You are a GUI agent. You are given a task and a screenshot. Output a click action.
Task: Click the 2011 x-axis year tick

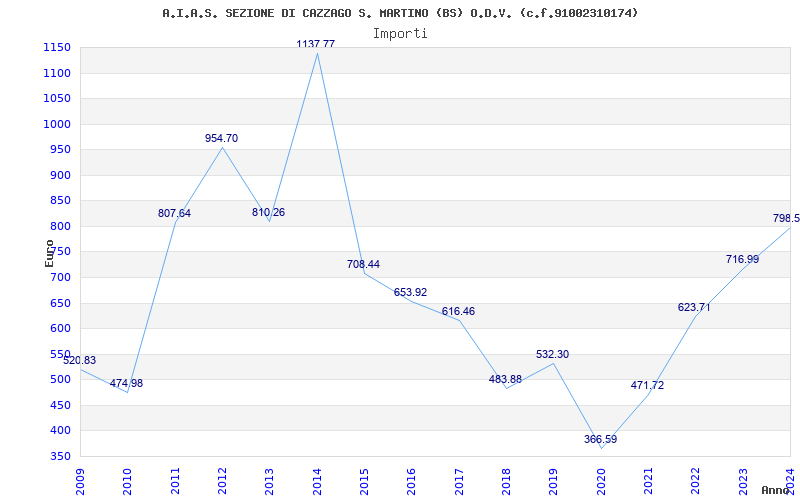(175, 481)
